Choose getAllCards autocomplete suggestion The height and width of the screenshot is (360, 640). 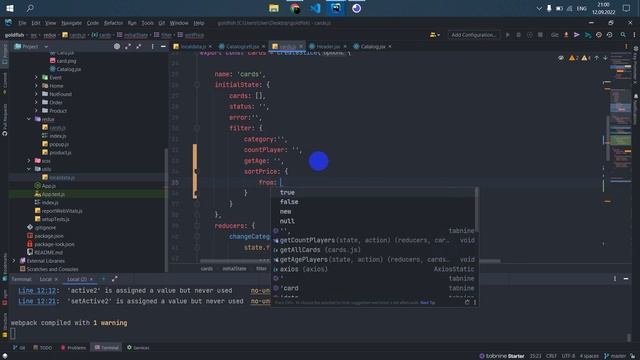[x=373, y=250]
